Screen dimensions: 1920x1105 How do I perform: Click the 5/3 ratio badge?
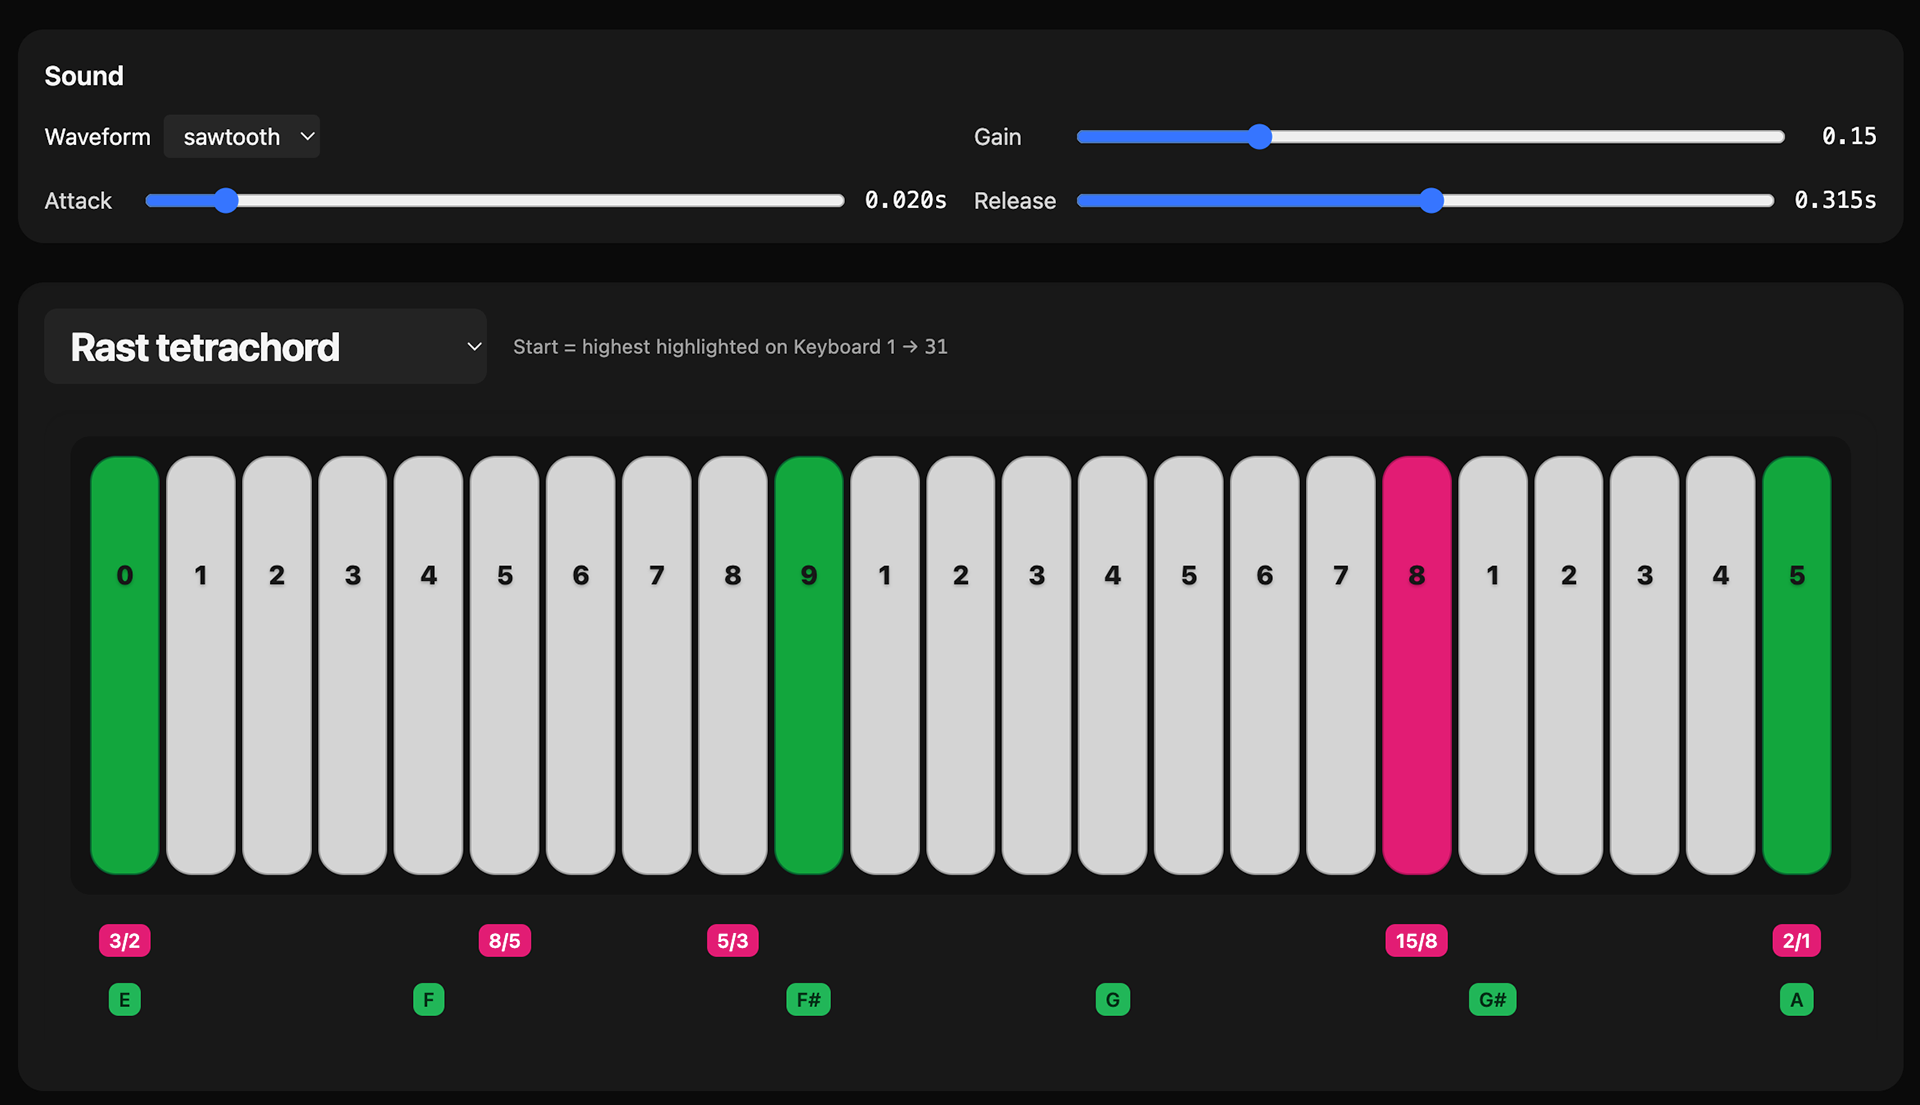[x=732, y=941]
